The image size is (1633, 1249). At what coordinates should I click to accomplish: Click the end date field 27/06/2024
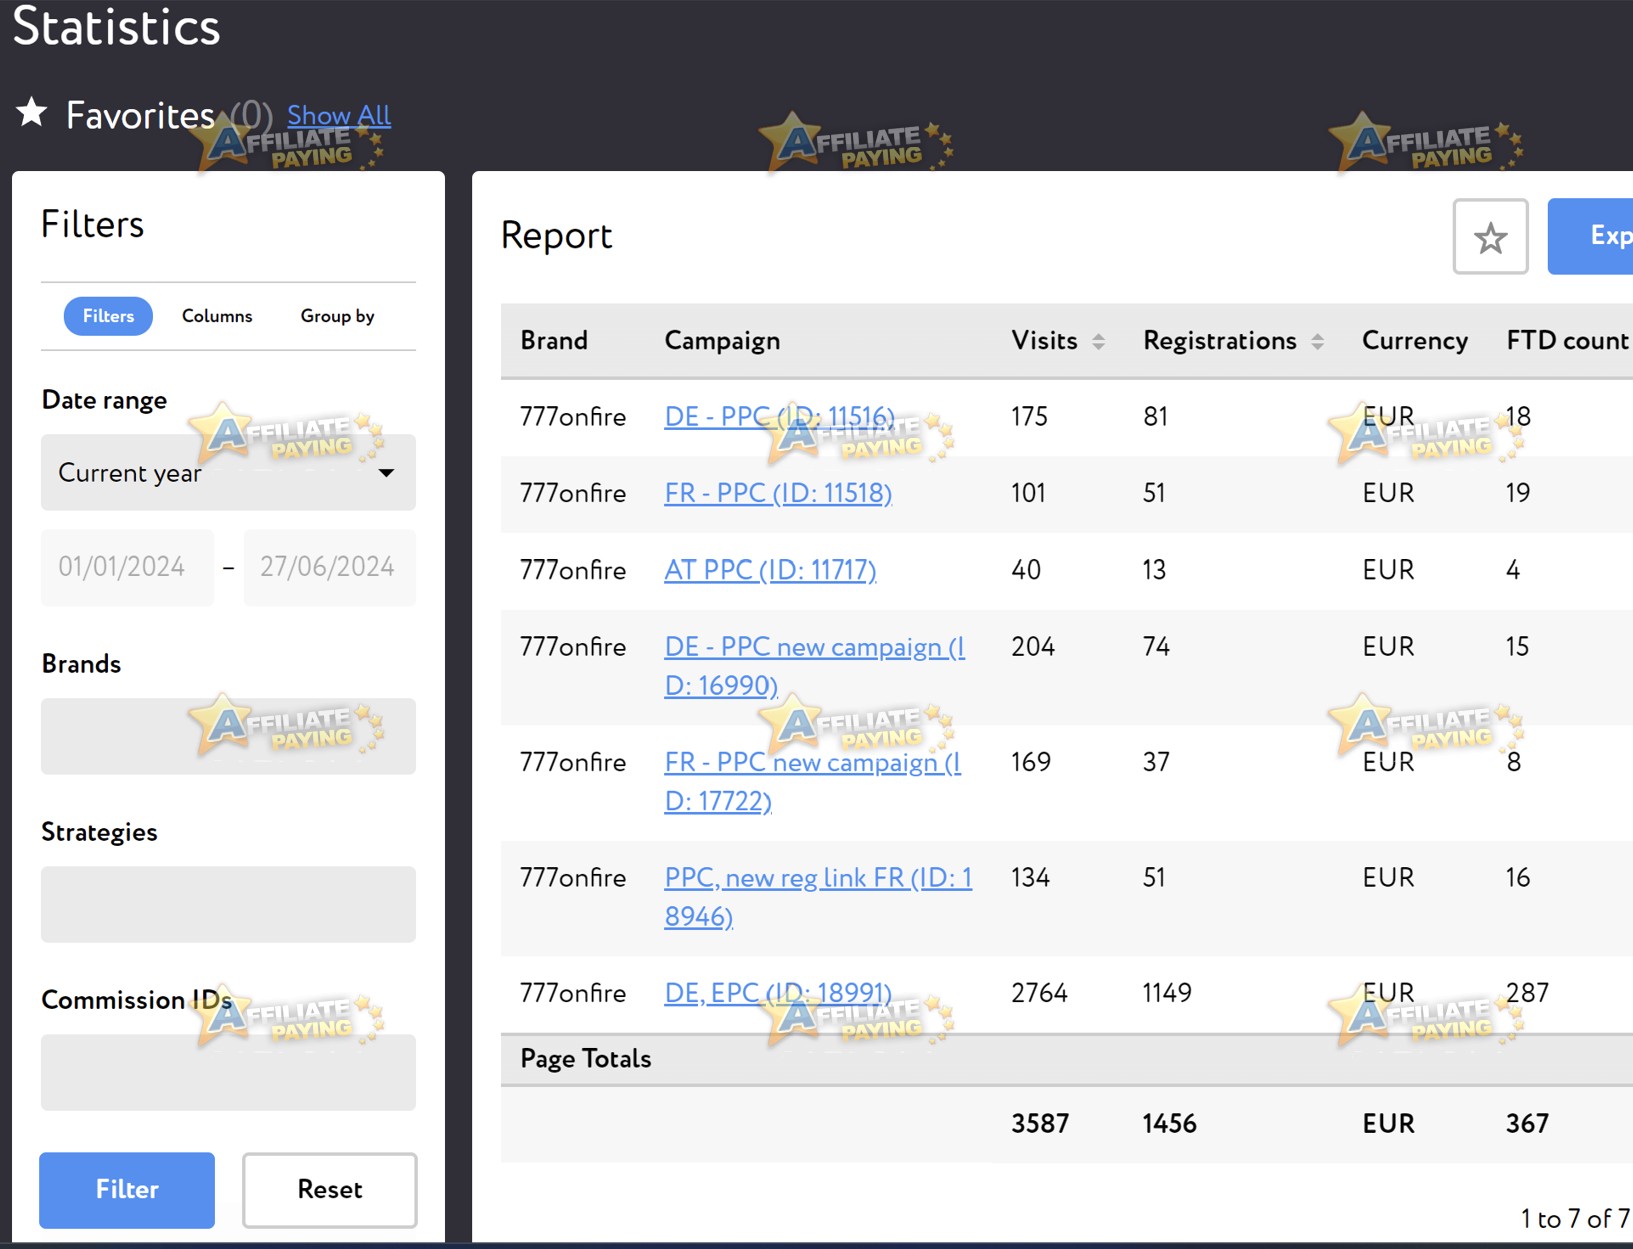coord(329,567)
